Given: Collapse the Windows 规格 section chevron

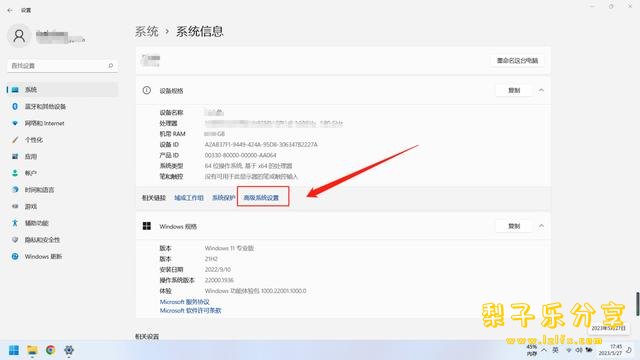Looking at the screenshot, I should 541,226.
